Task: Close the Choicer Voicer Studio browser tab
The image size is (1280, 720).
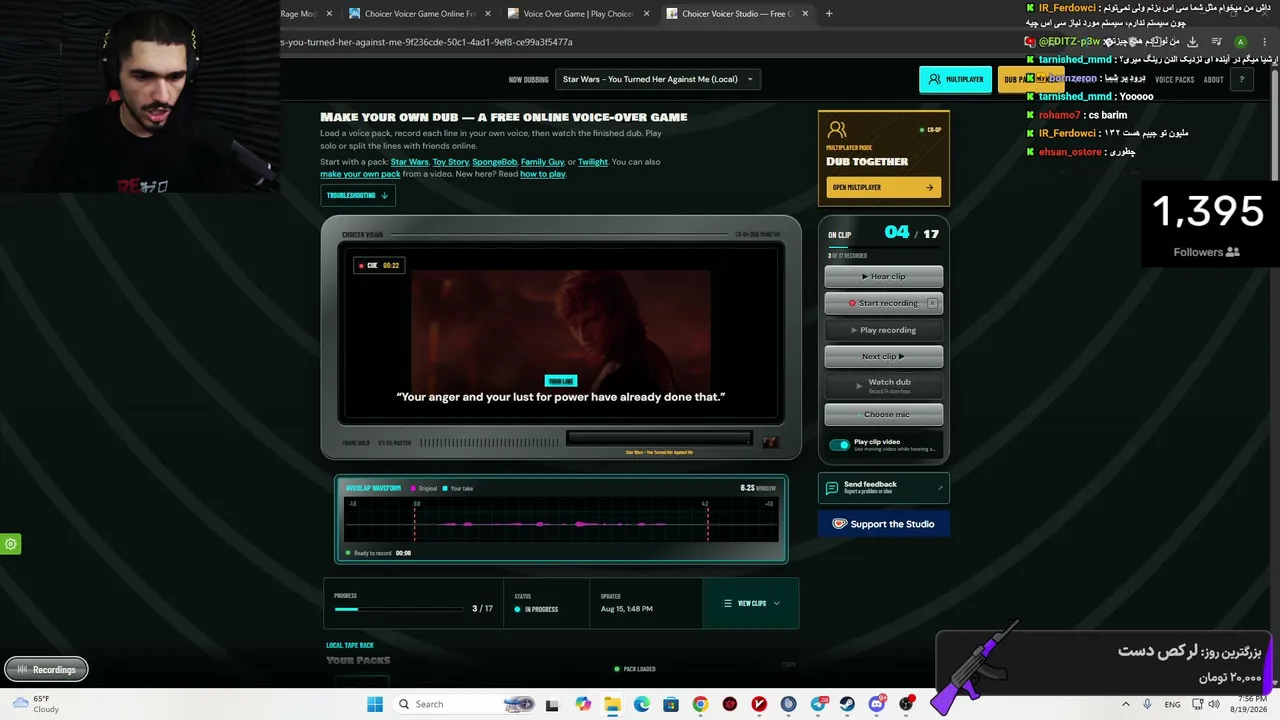Action: [804, 14]
